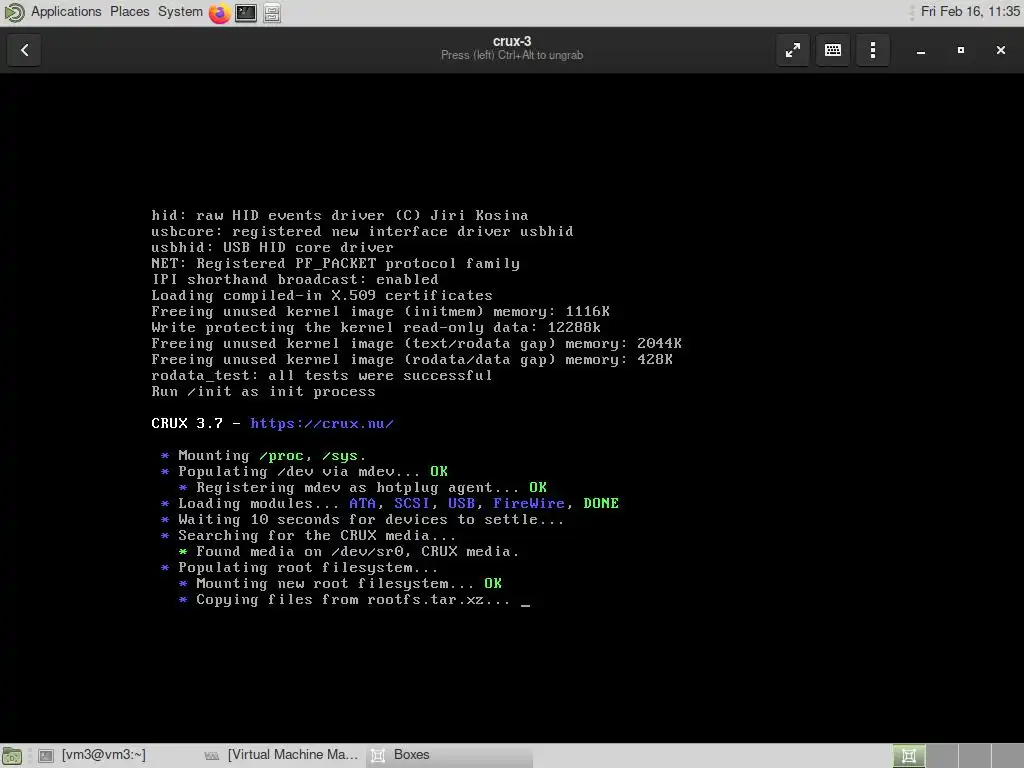Open the keyboard shortcuts send menu

coord(833,50)
